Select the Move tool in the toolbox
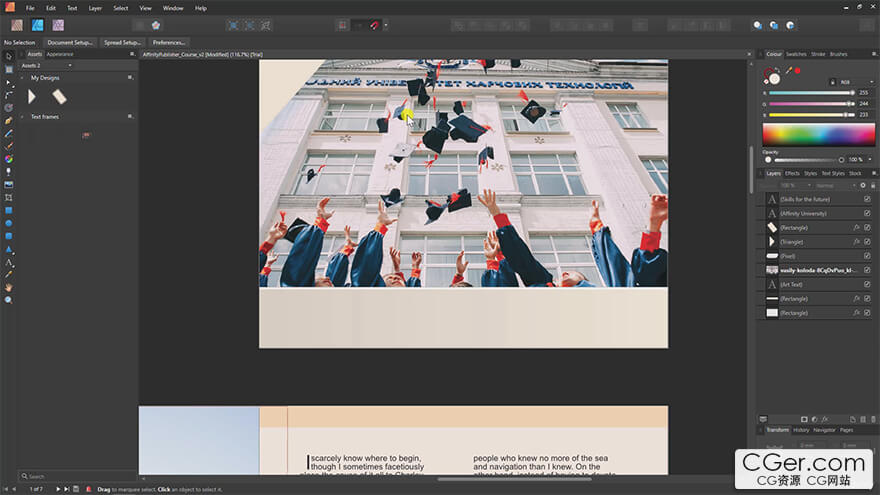This screenshot has height=495, width=880. 8,56
